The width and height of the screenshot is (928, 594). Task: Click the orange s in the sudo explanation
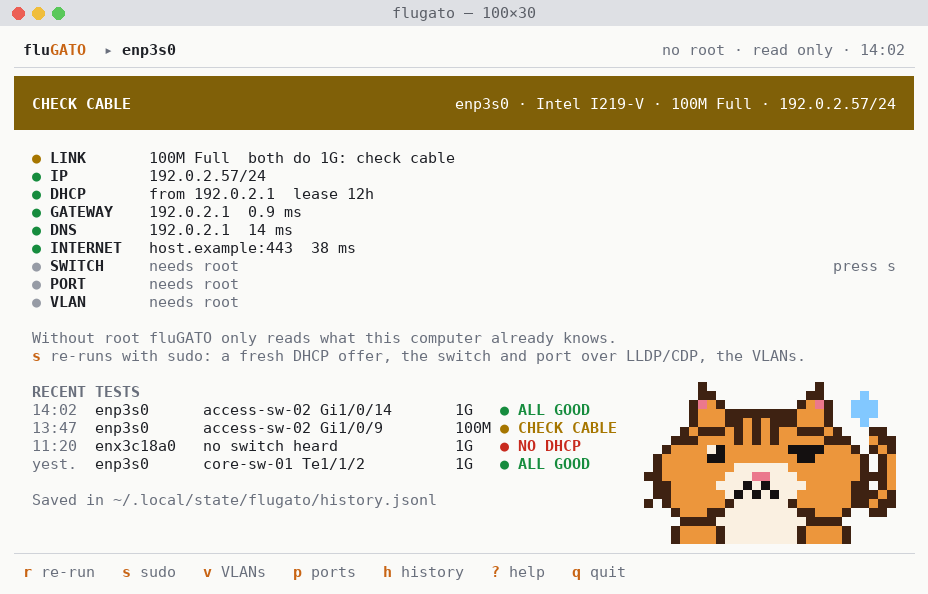point(36,356)
